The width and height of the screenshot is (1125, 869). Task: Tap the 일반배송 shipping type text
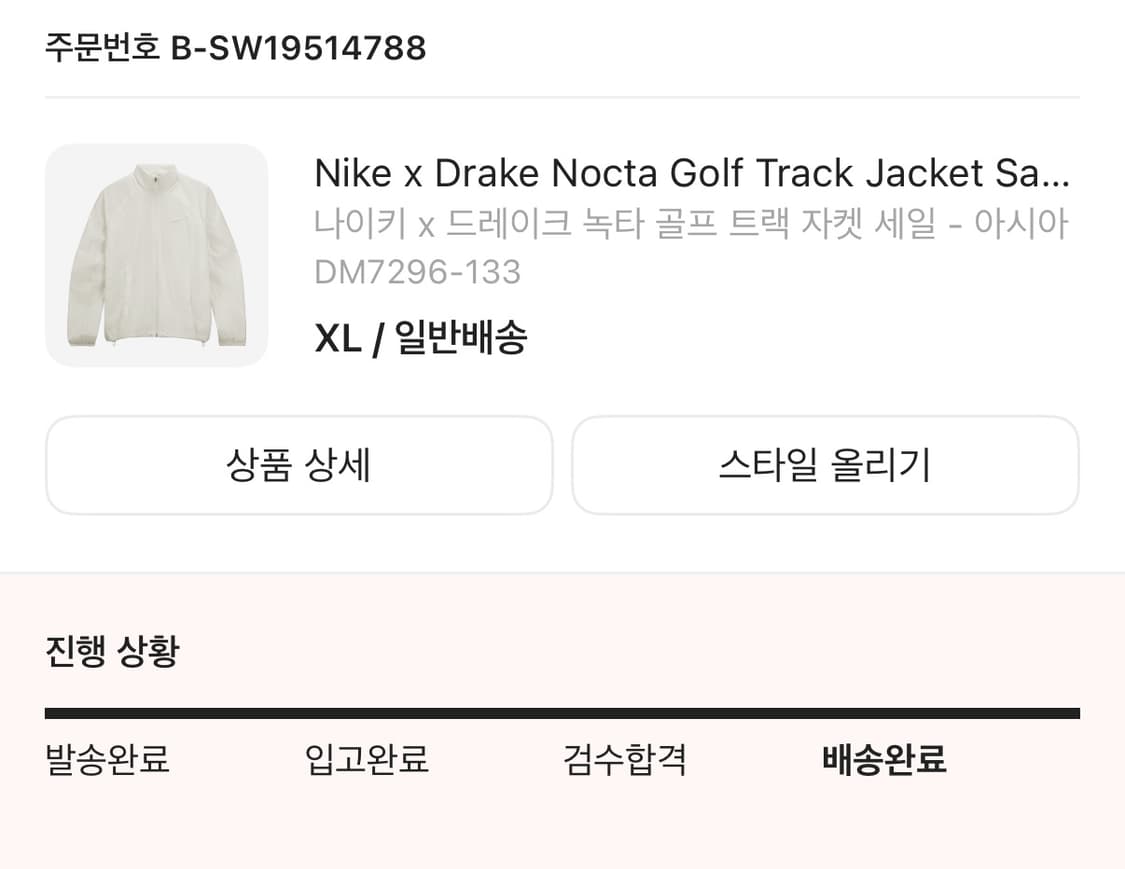(461, 339)
